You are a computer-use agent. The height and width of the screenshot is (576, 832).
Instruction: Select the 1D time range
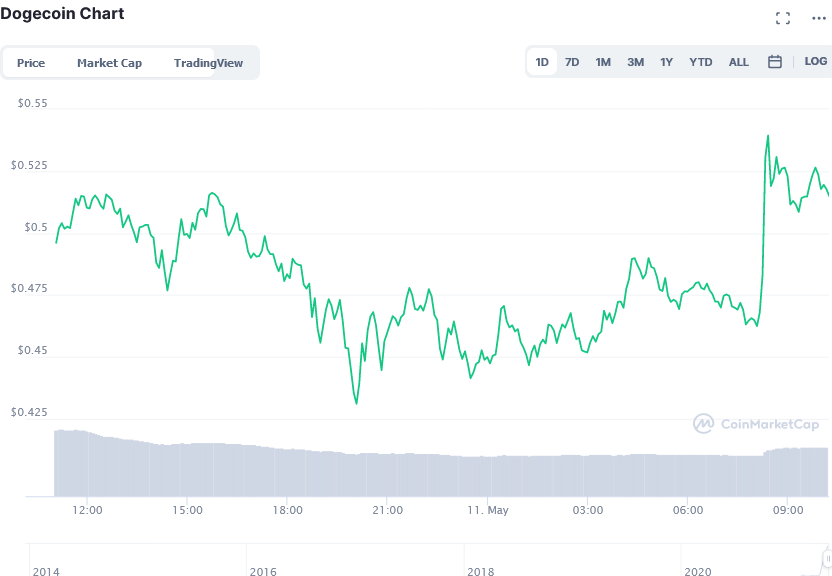(x=542, y=62)
